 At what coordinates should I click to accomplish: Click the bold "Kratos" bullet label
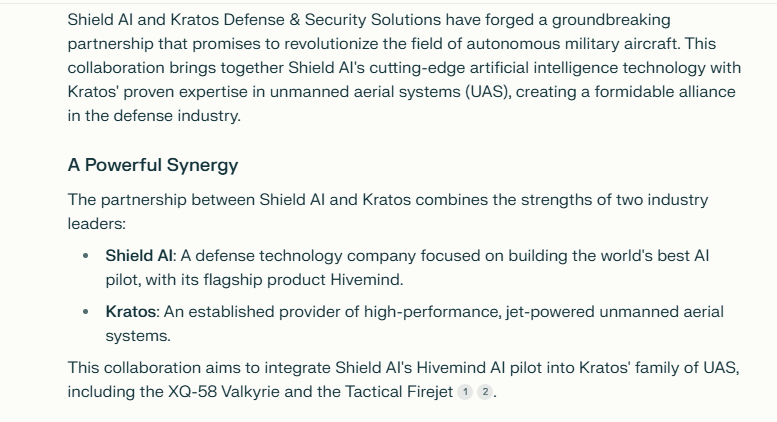pyautogui.click(x=132, y=312)
